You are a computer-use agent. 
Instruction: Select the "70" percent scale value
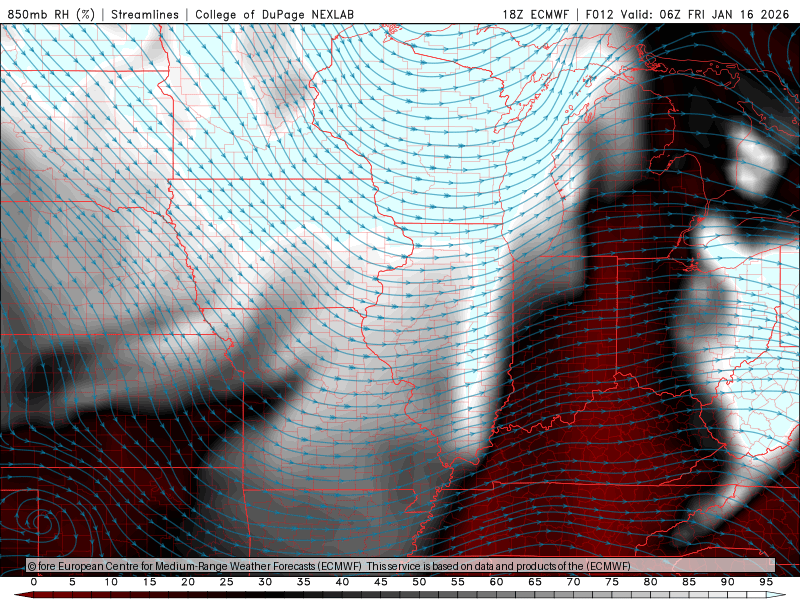pyautogui.click(x=573, y=582)
